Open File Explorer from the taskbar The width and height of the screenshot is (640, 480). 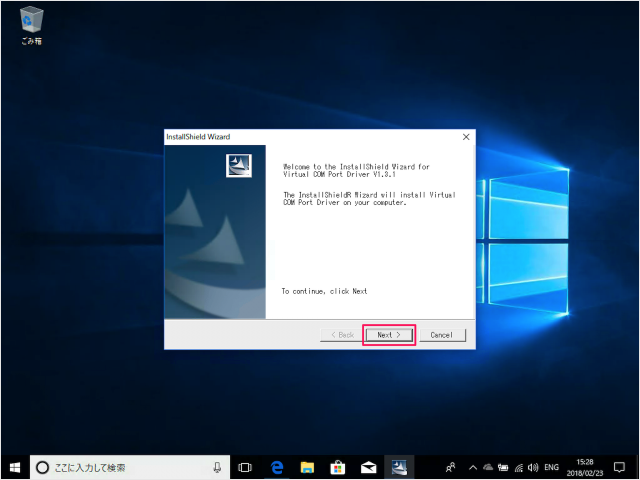click(307, 467)
